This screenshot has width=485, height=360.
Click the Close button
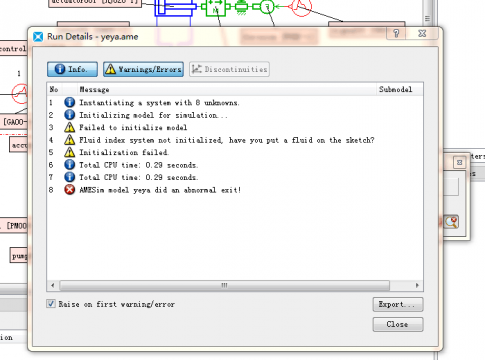398,324
